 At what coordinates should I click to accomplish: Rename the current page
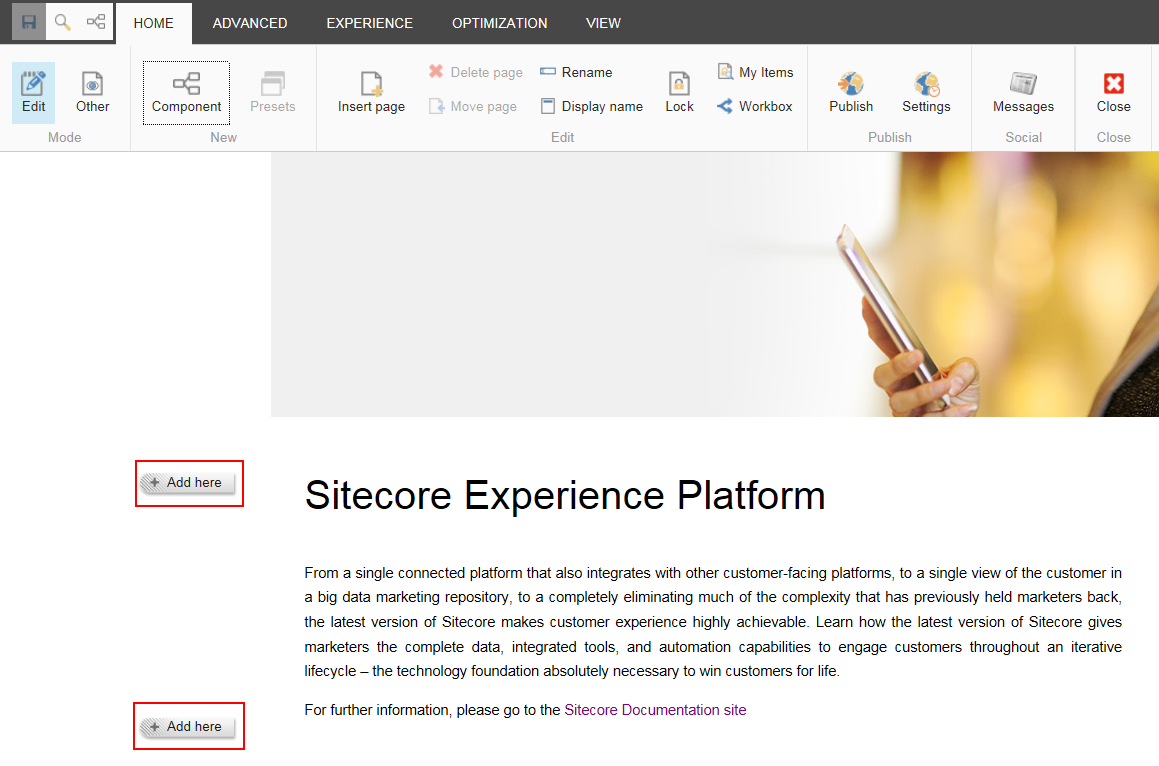[x=576, y=72]
